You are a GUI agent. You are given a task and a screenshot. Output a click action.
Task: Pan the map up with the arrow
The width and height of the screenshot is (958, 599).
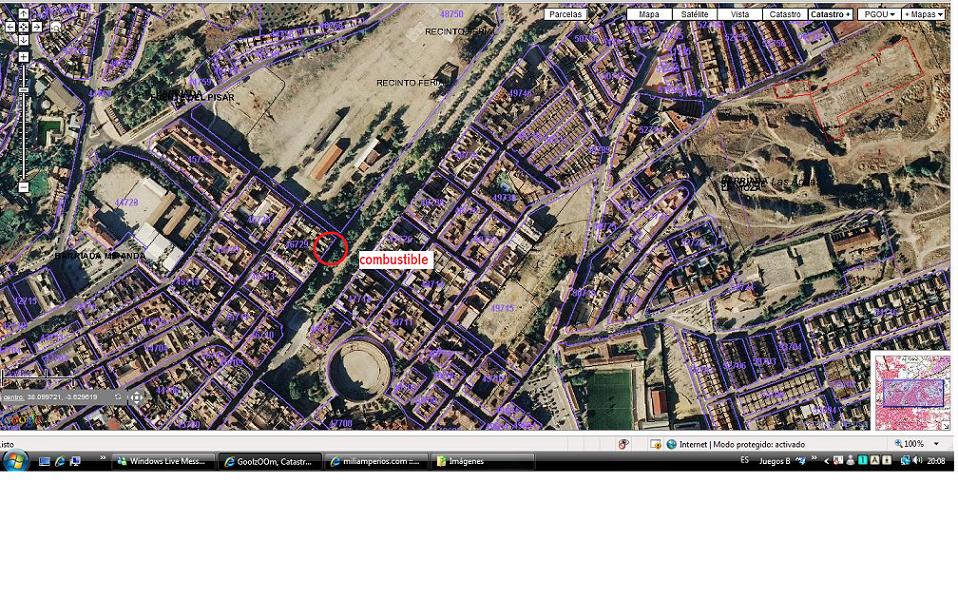click(23, 14)
